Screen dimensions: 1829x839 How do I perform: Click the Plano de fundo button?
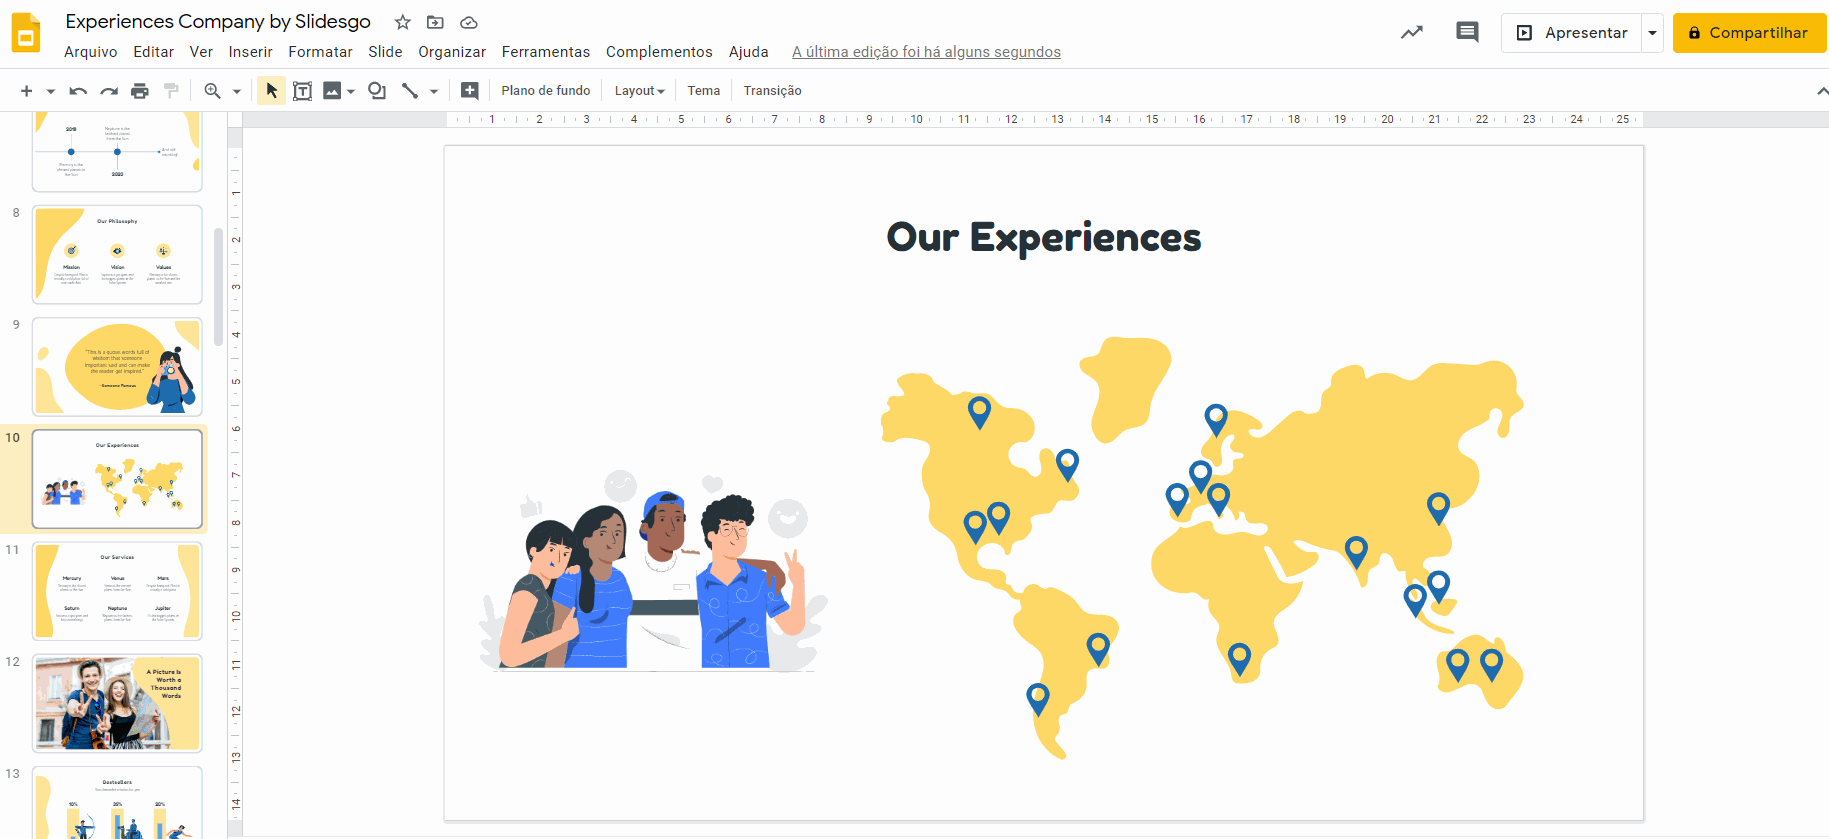pyautogui.click(x=546, y=91)
